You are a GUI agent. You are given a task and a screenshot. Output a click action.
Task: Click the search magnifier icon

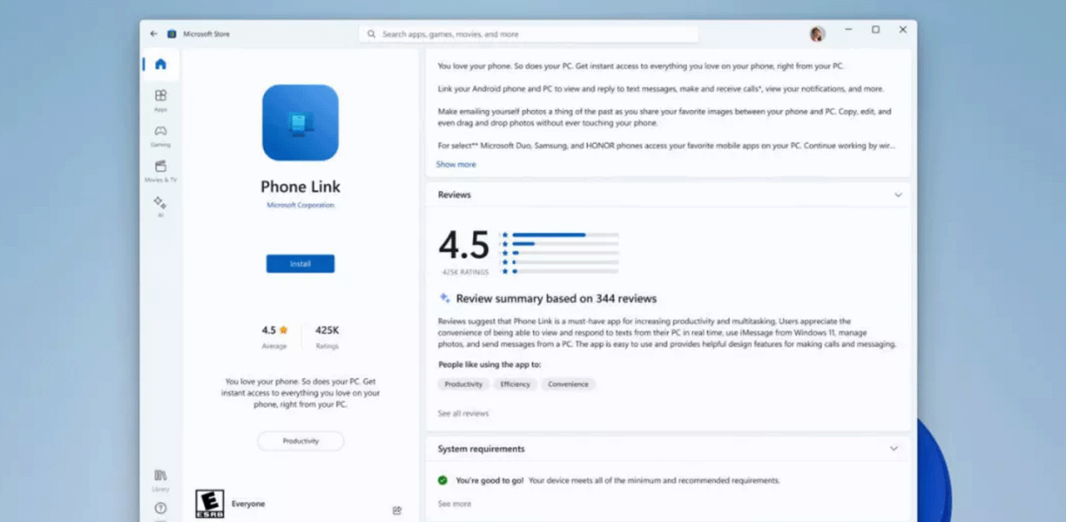[x=371, y=34]
